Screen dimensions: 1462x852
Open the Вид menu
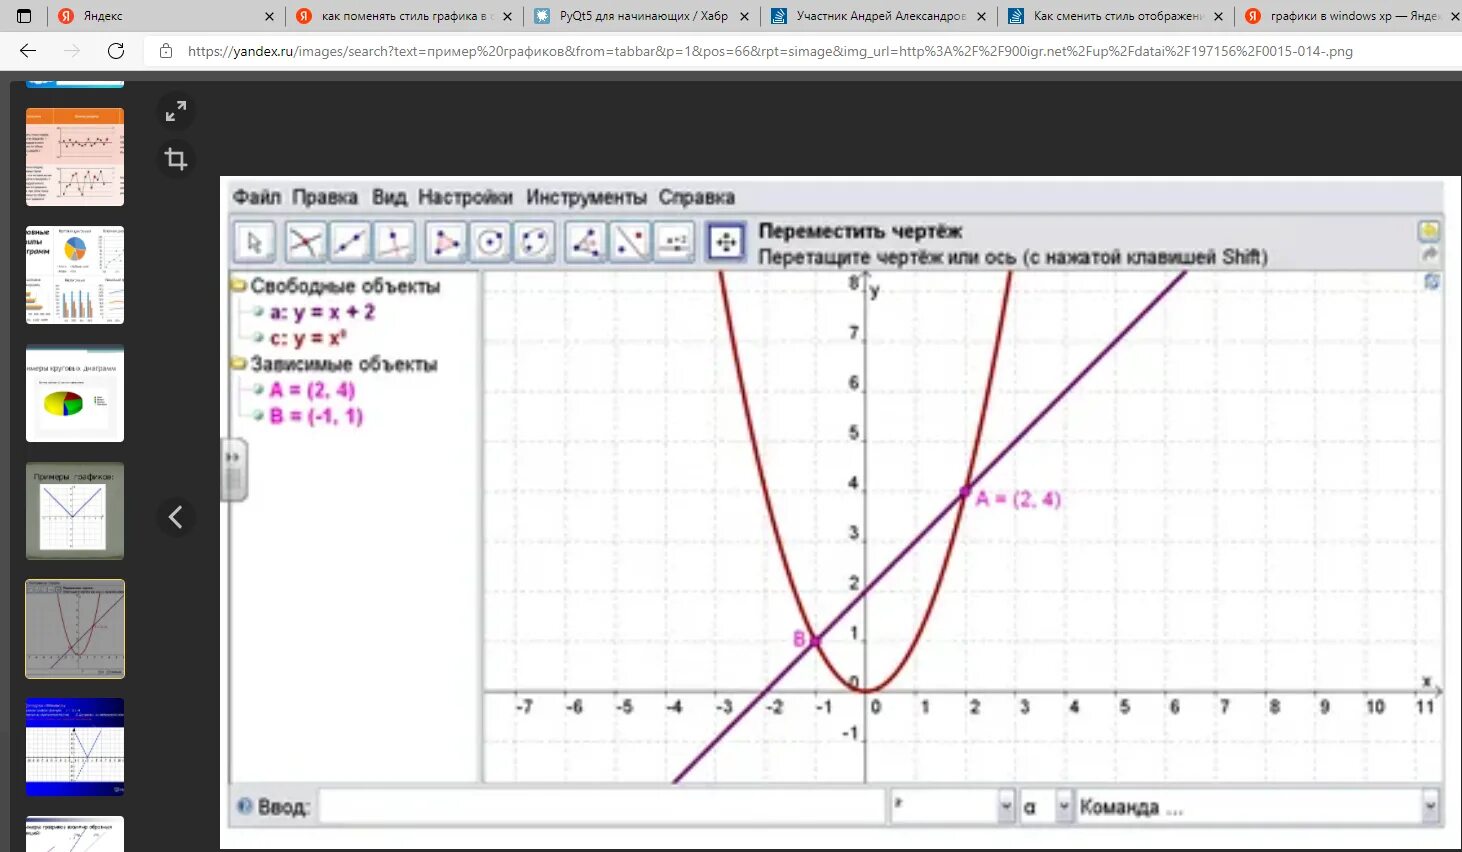coord(389,197)
